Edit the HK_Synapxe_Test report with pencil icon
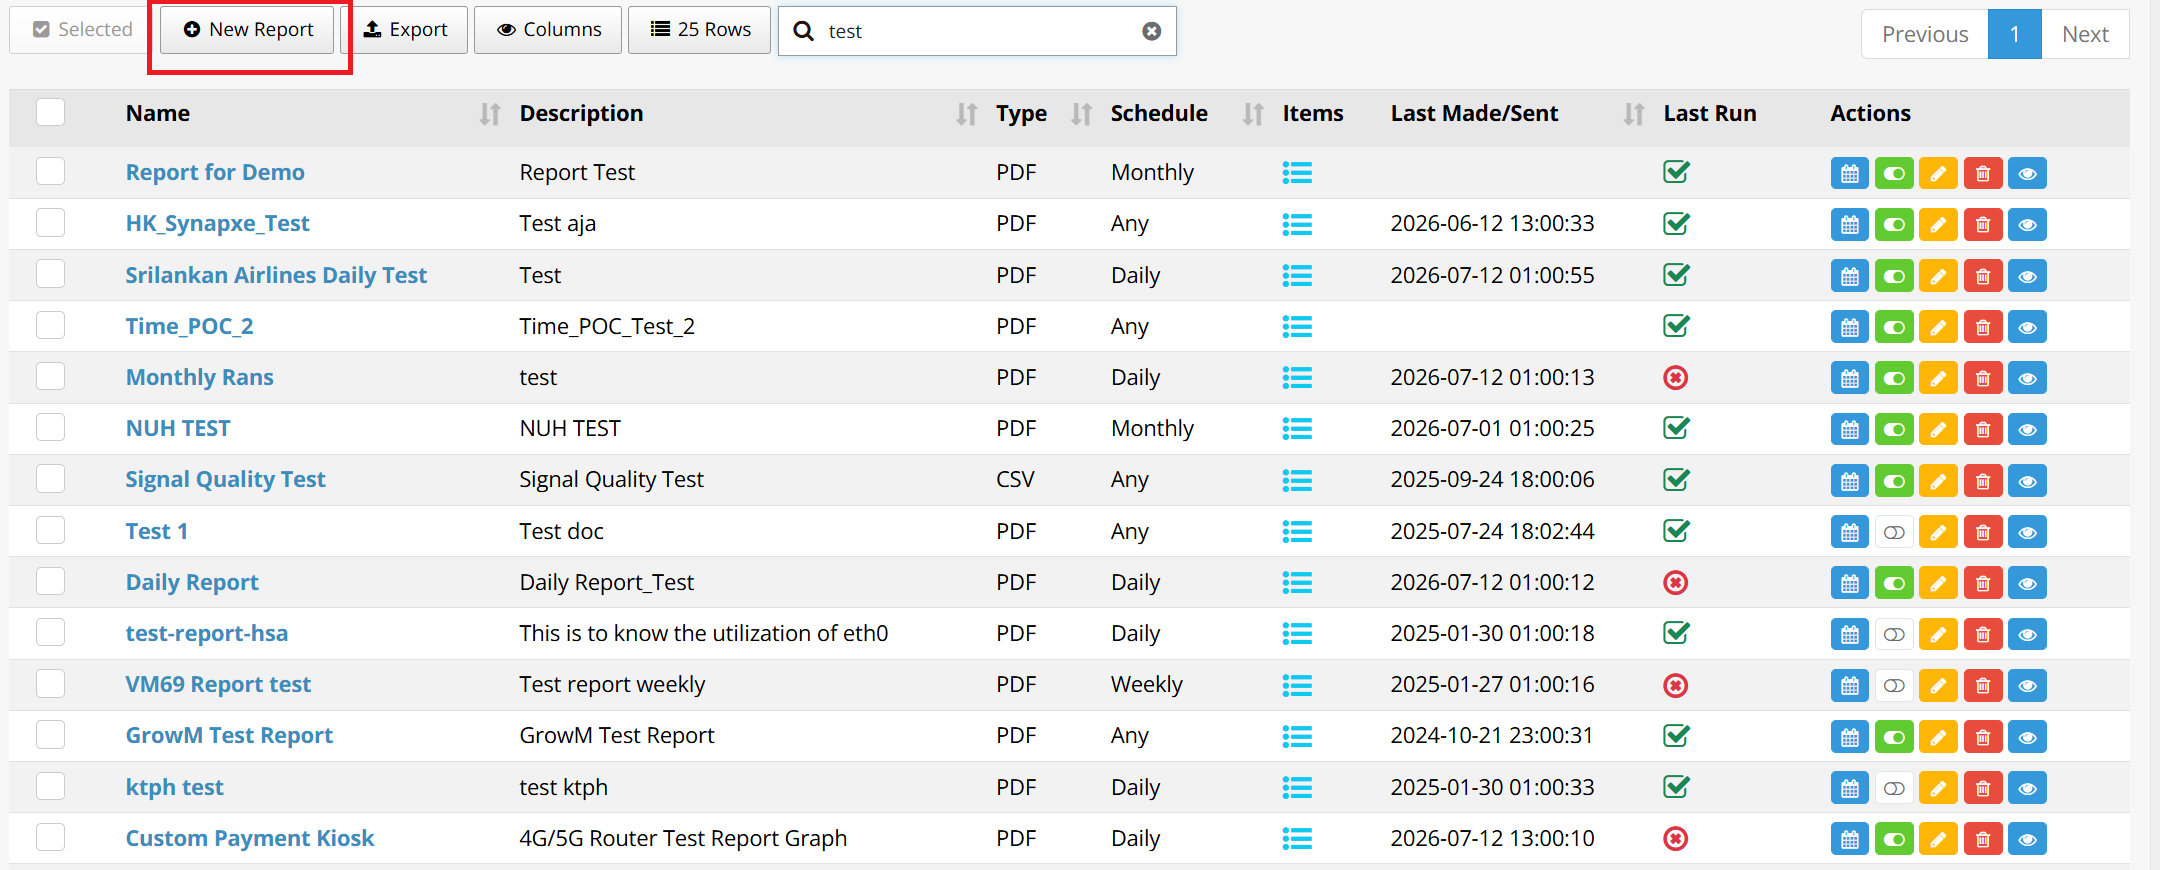The image size is (2160, 870). (x=1938, y=224)
